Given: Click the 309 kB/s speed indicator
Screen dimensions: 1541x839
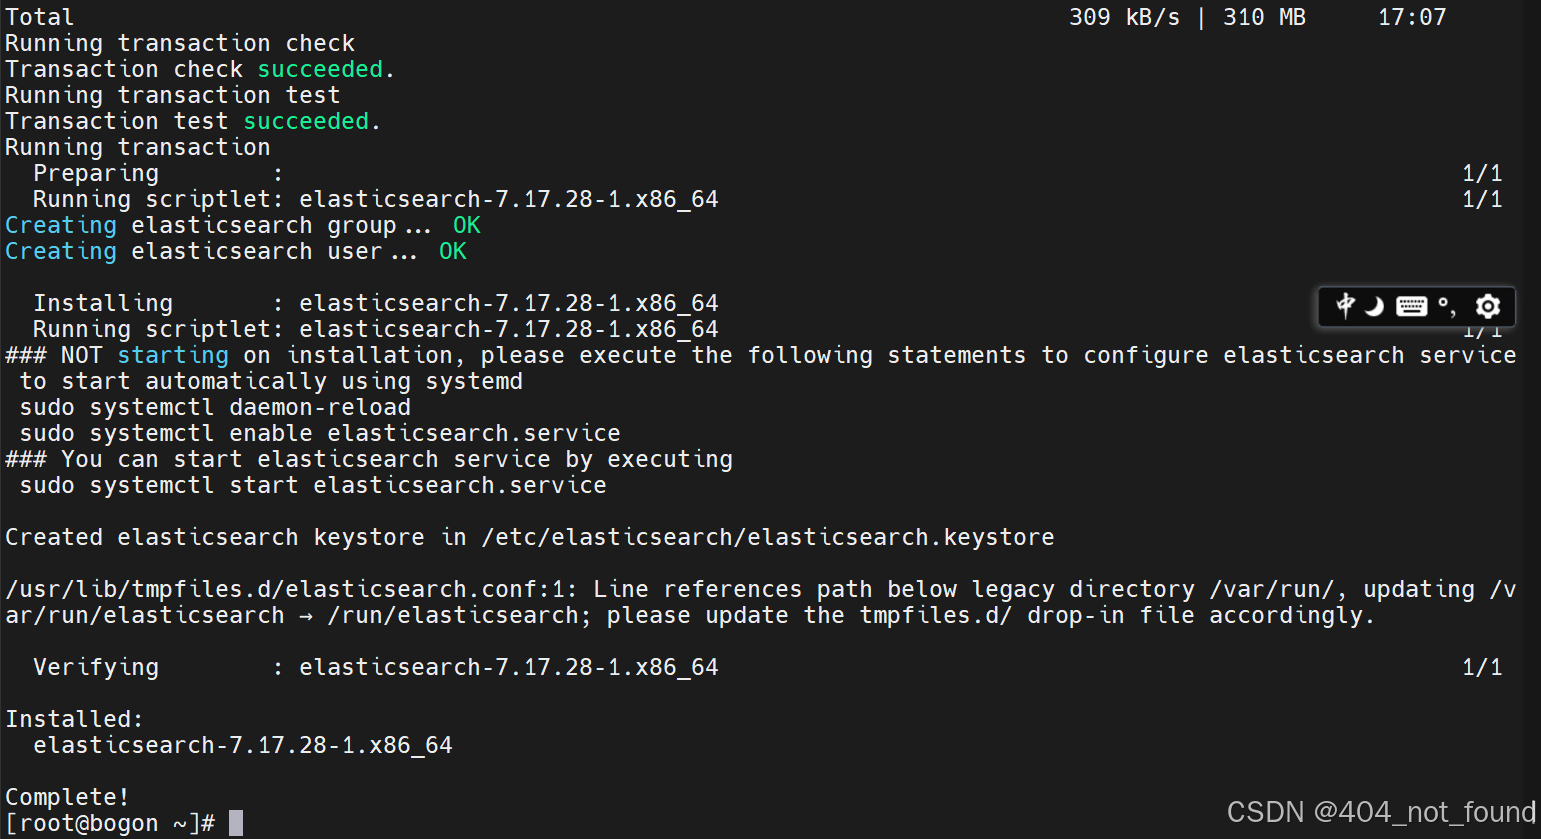Looking at the screenshot, I should click(1125, 16).
